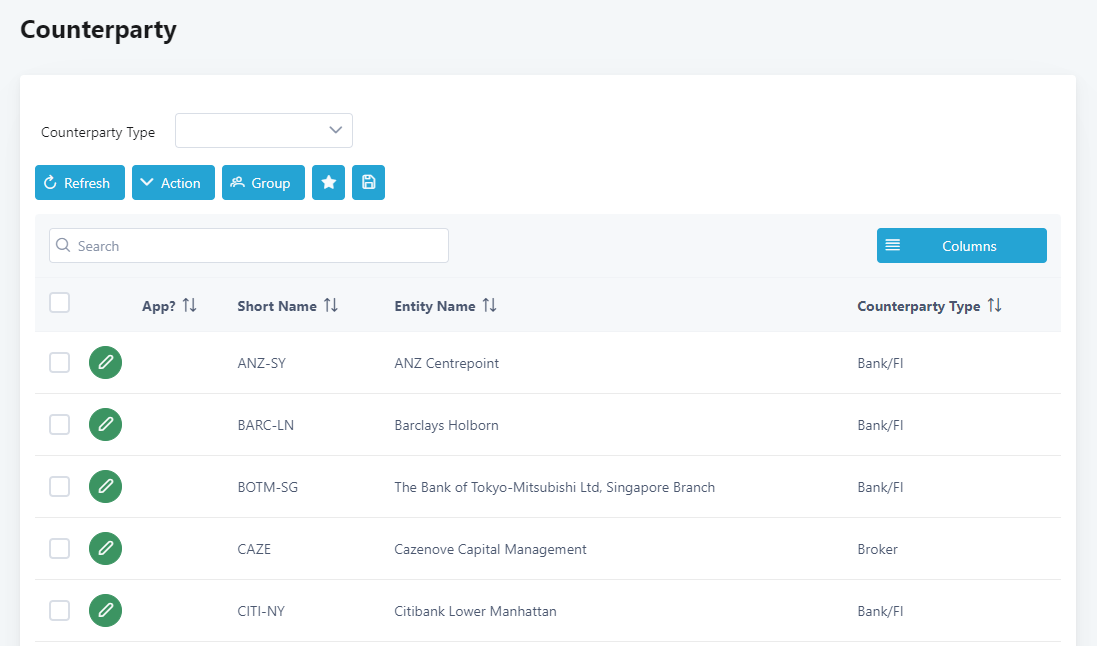
Task: Click the Group button
Action: 263,183
